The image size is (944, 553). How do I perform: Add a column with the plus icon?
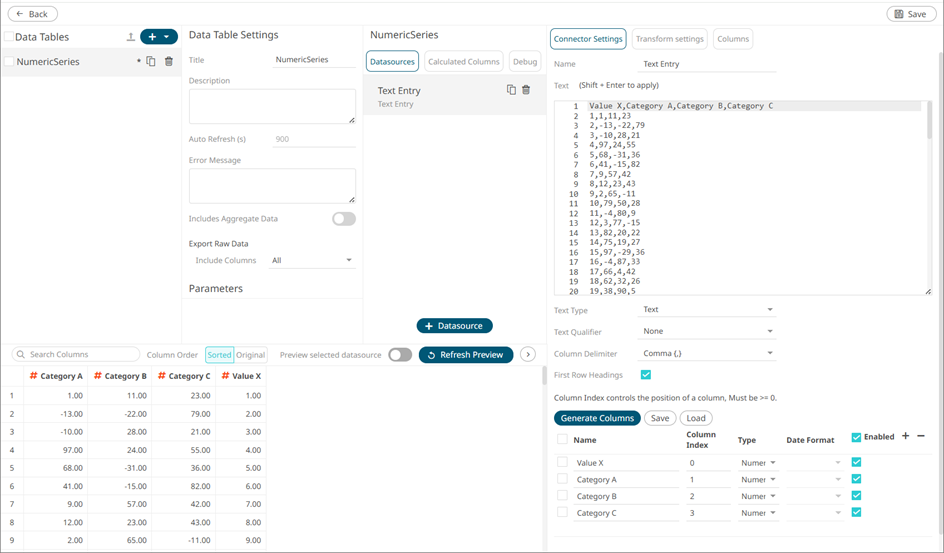pyautogui.click(x=906, y=437)
